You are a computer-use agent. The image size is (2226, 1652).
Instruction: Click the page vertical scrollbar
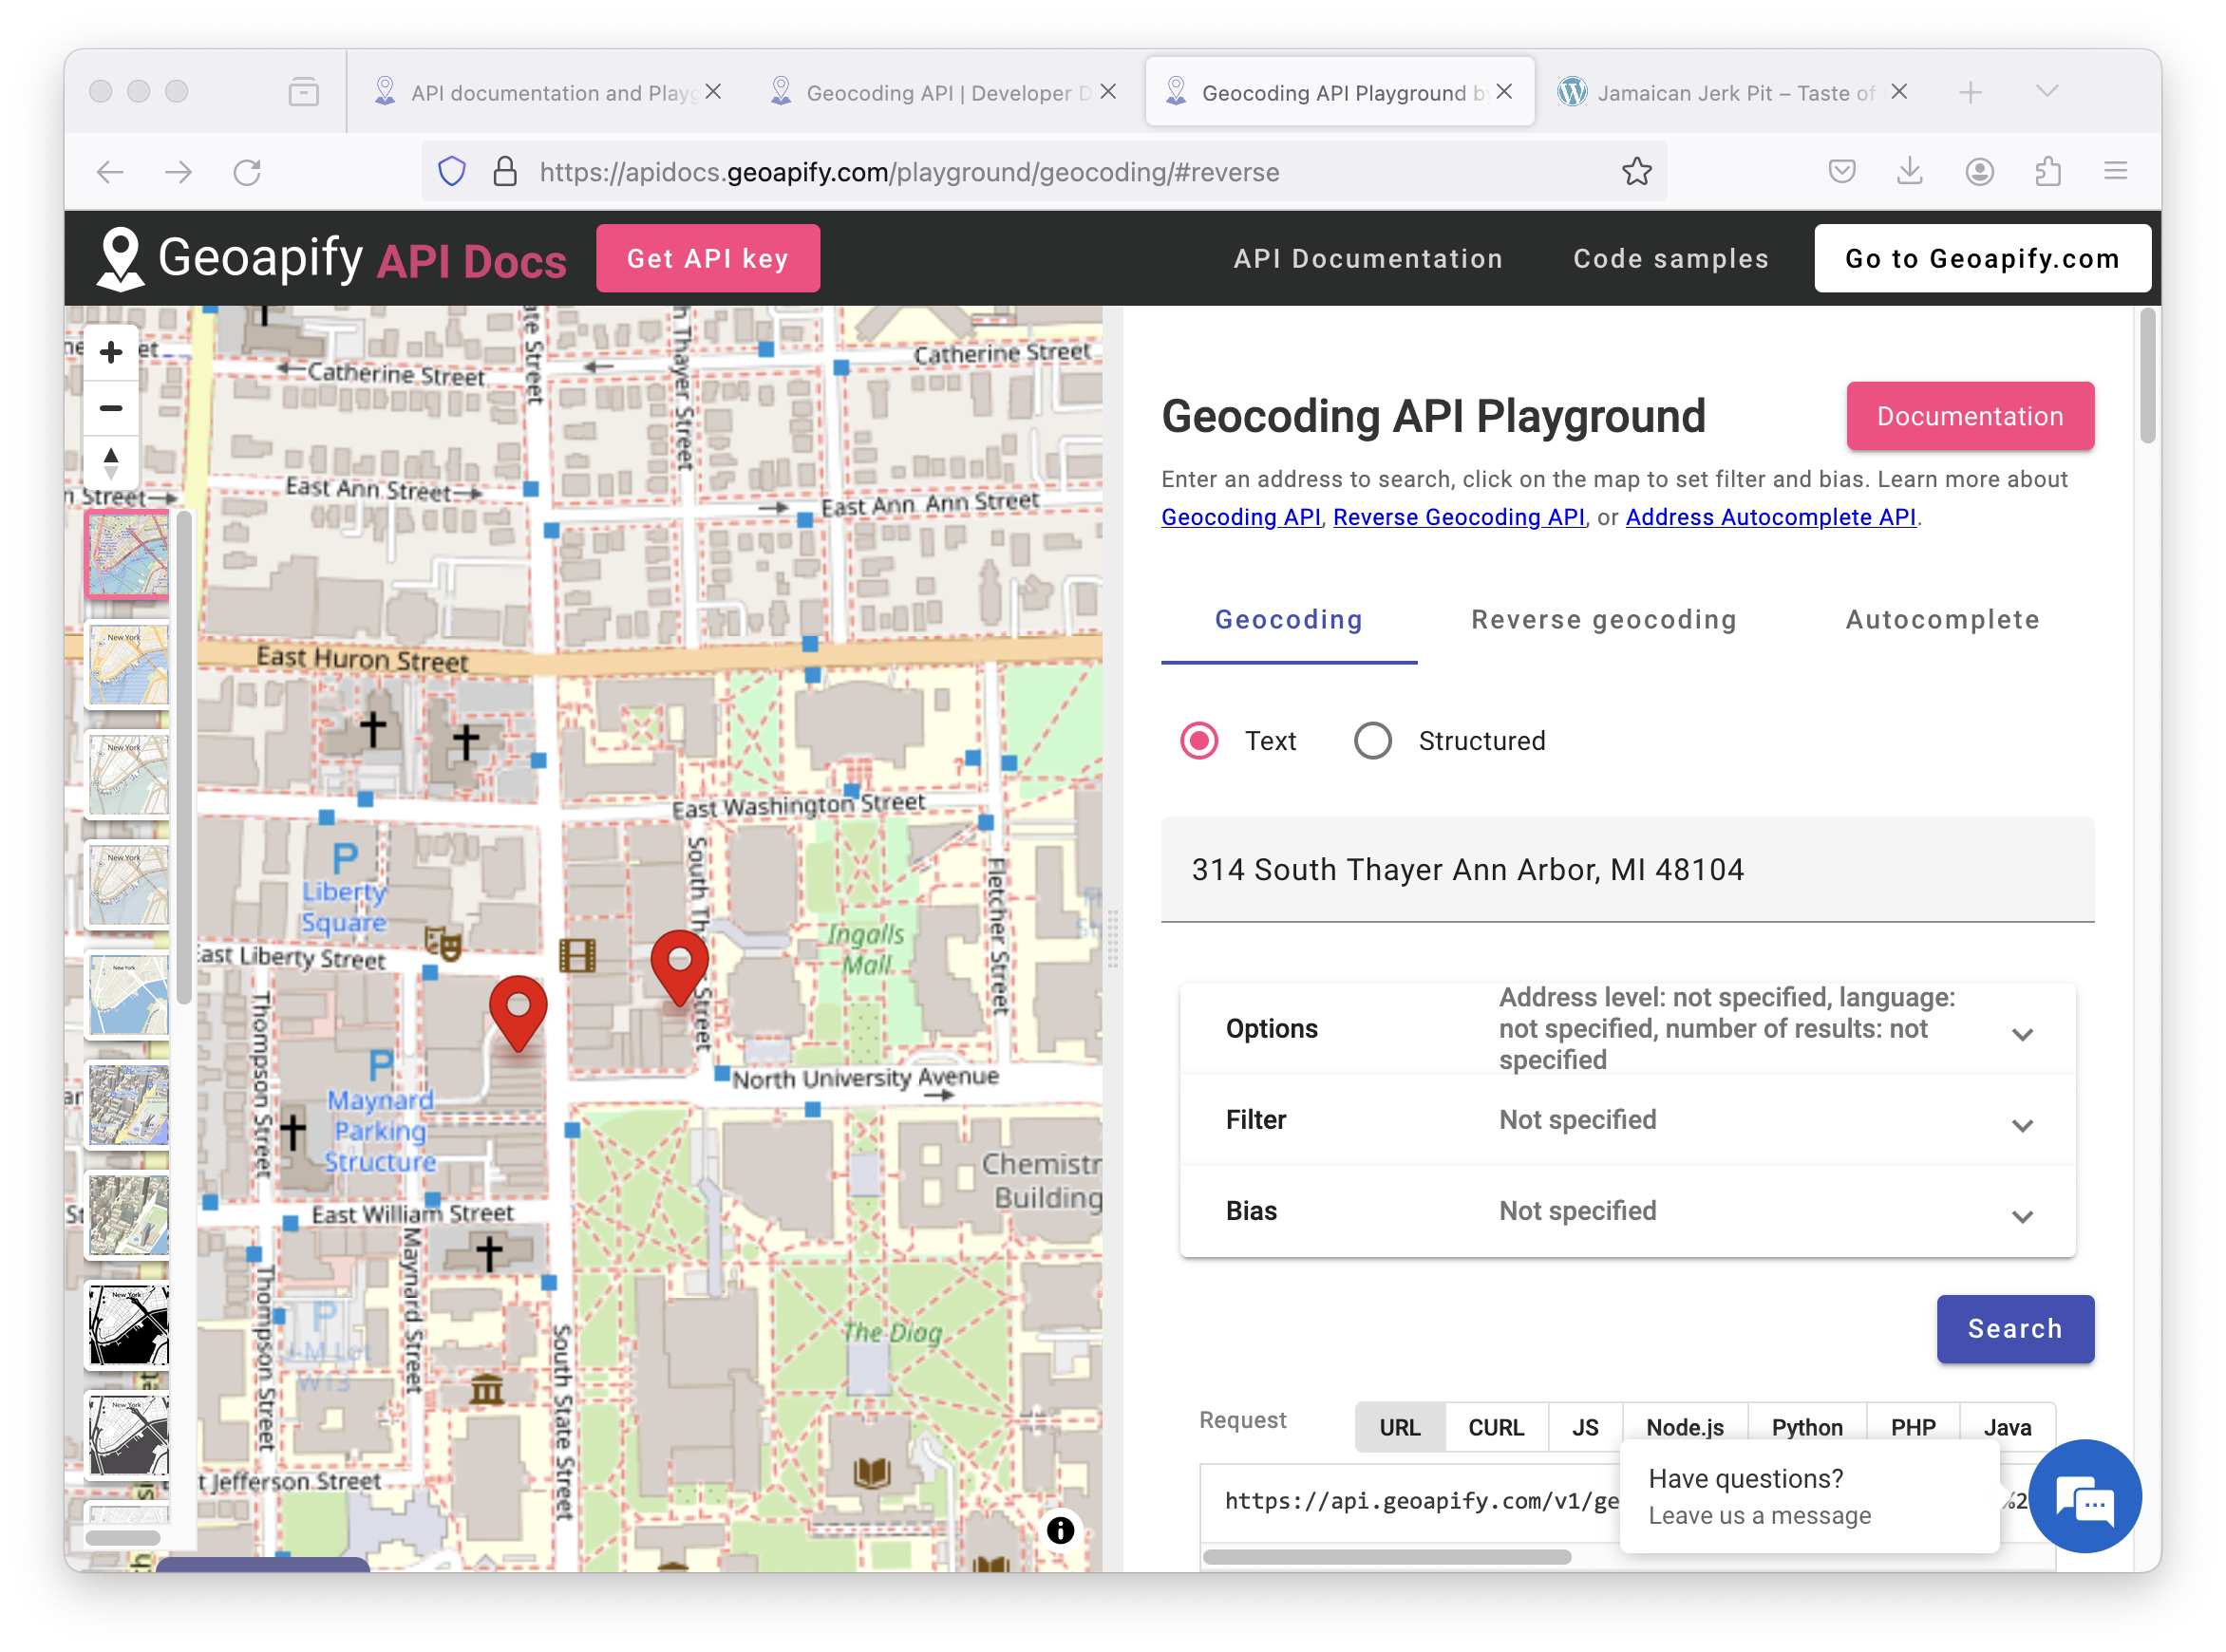2147,376
